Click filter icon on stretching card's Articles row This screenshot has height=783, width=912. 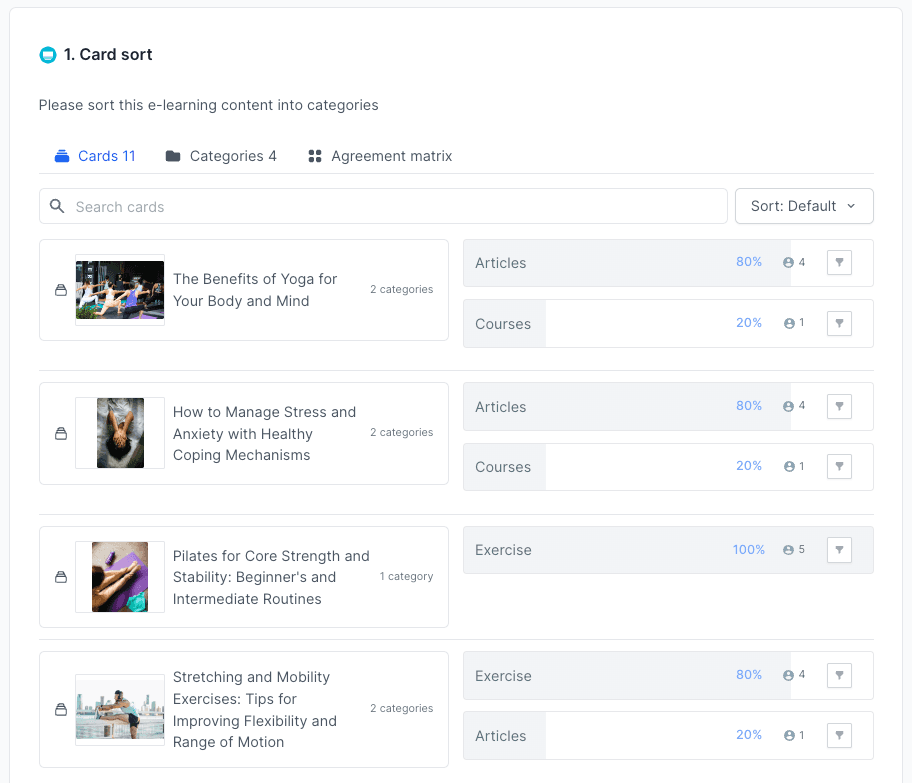click(839, 736)
